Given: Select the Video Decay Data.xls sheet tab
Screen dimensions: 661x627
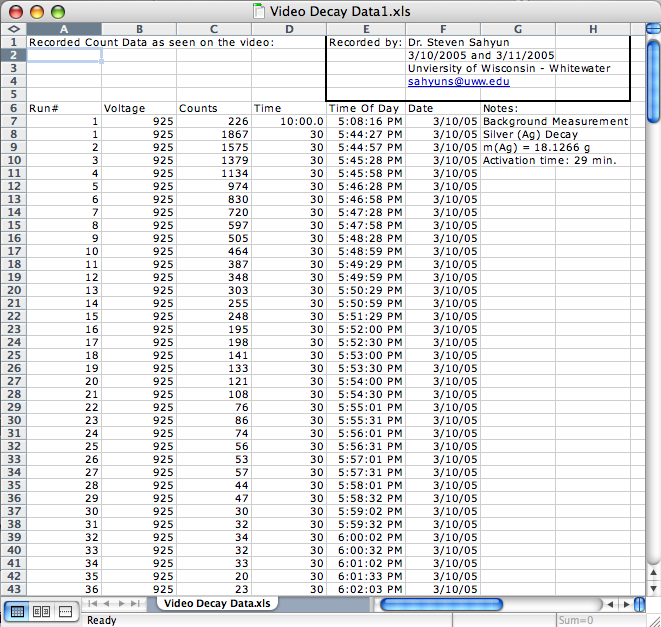Looking at the screenshot, I should click(217, 603).
